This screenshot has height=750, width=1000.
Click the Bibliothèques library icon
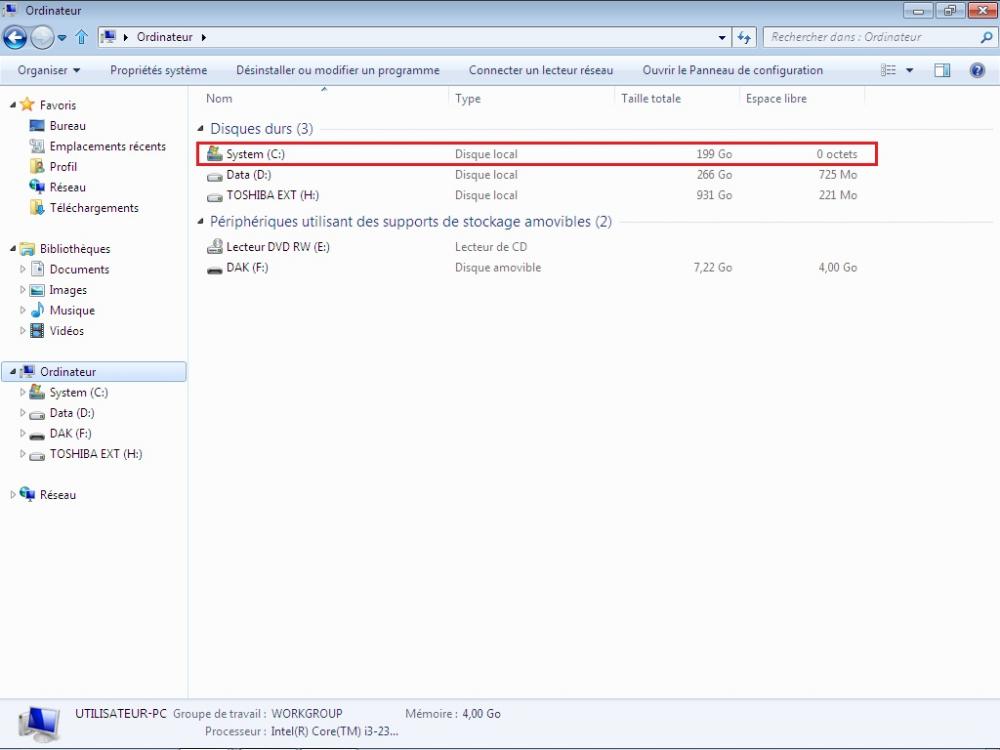point(27,249)
